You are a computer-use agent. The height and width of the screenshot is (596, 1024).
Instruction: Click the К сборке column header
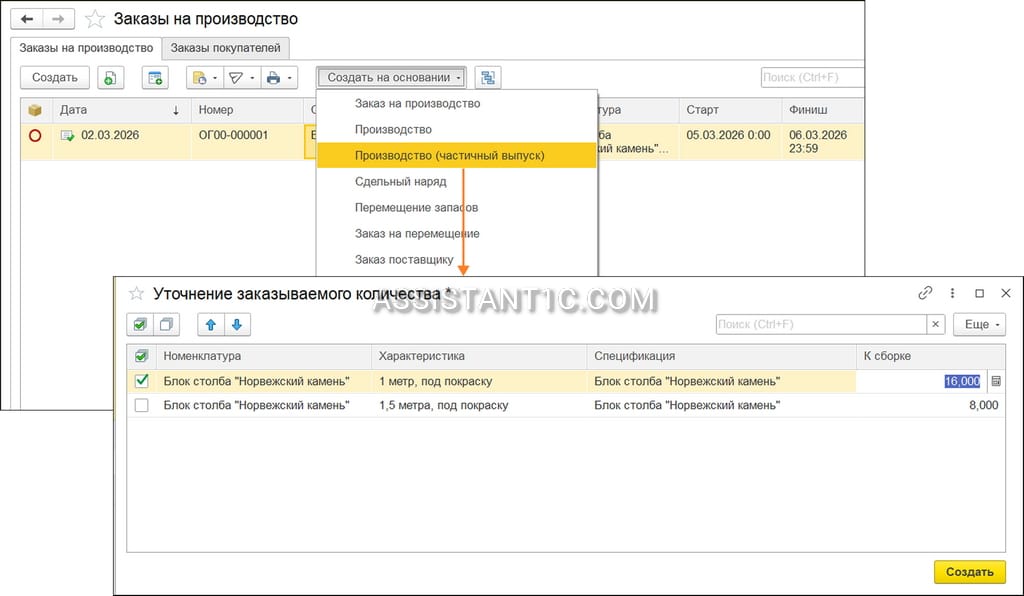(931, 356)
